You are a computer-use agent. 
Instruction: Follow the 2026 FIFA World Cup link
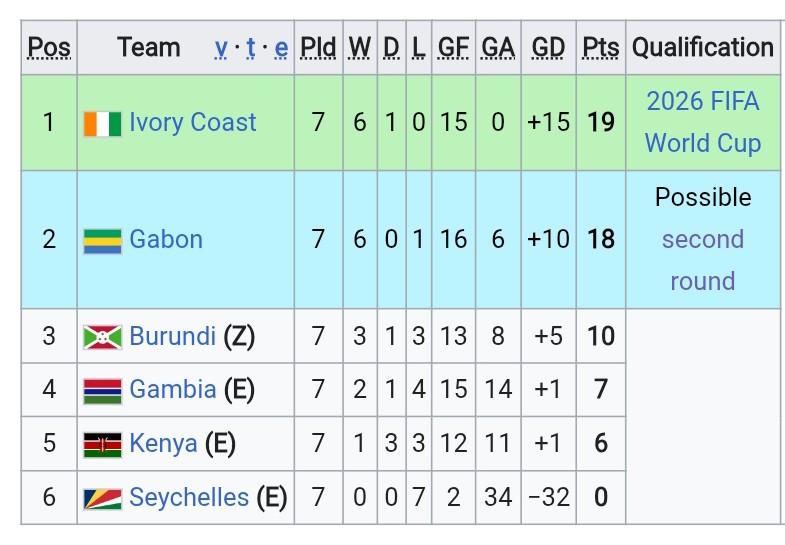pos(703,122)
